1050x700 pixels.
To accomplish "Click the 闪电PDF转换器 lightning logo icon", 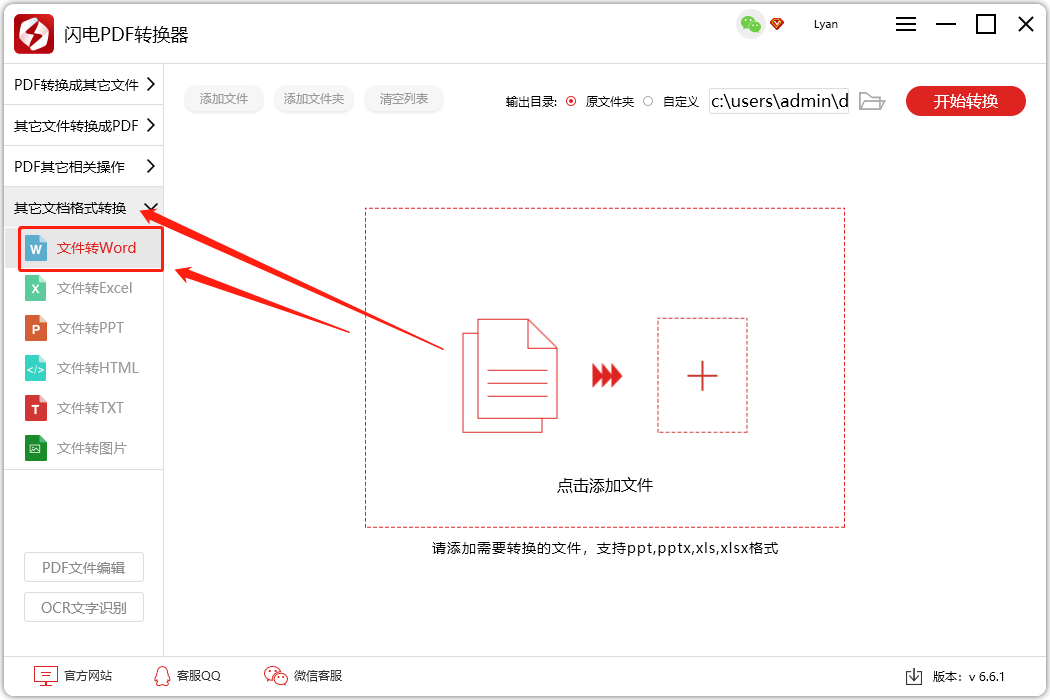I will (x=33, y=33).
